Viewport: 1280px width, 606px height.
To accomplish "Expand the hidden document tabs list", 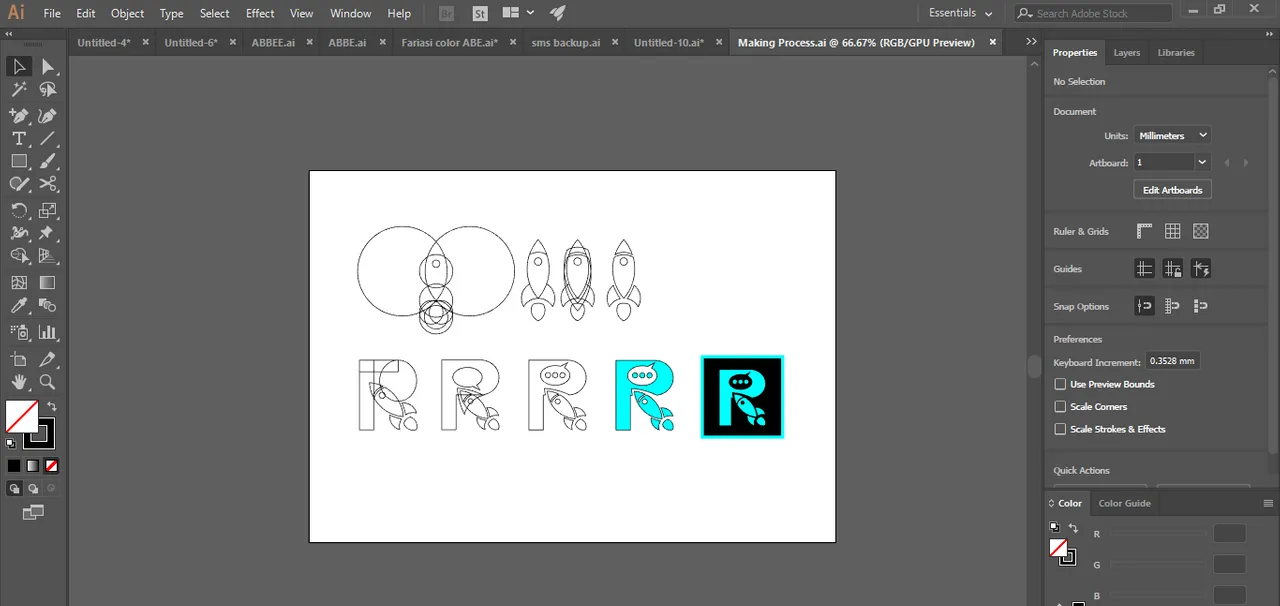I will coord(1031,41).
